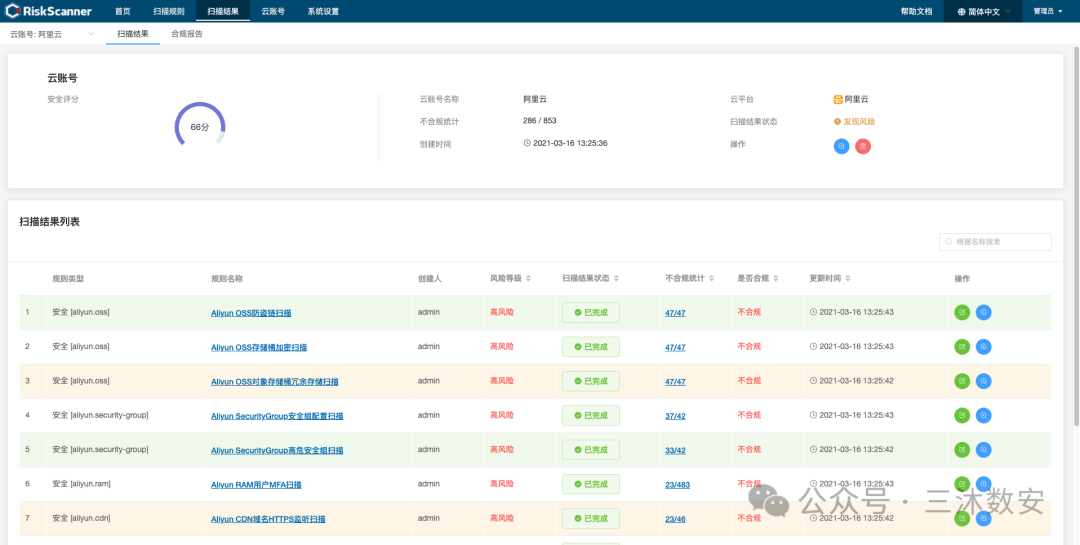The image size is (1080, 545).
Task: Select the 扫描结果 sub-tab
Action: [x=133, y=34]
